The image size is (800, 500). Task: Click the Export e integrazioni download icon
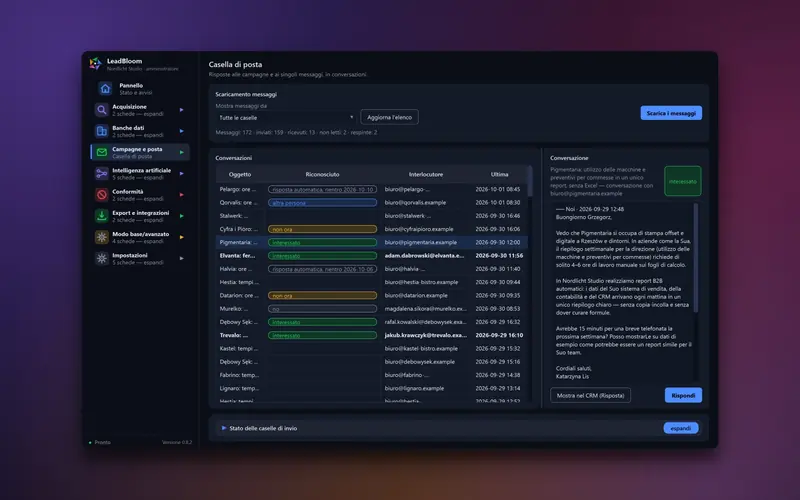point(102,216)
